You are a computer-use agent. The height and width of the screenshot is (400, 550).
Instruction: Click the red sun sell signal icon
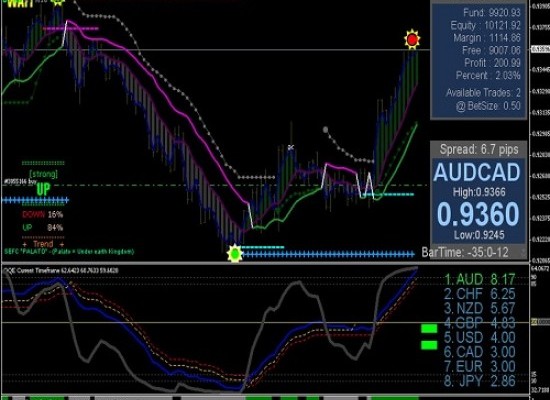click(x=412, y=39)
